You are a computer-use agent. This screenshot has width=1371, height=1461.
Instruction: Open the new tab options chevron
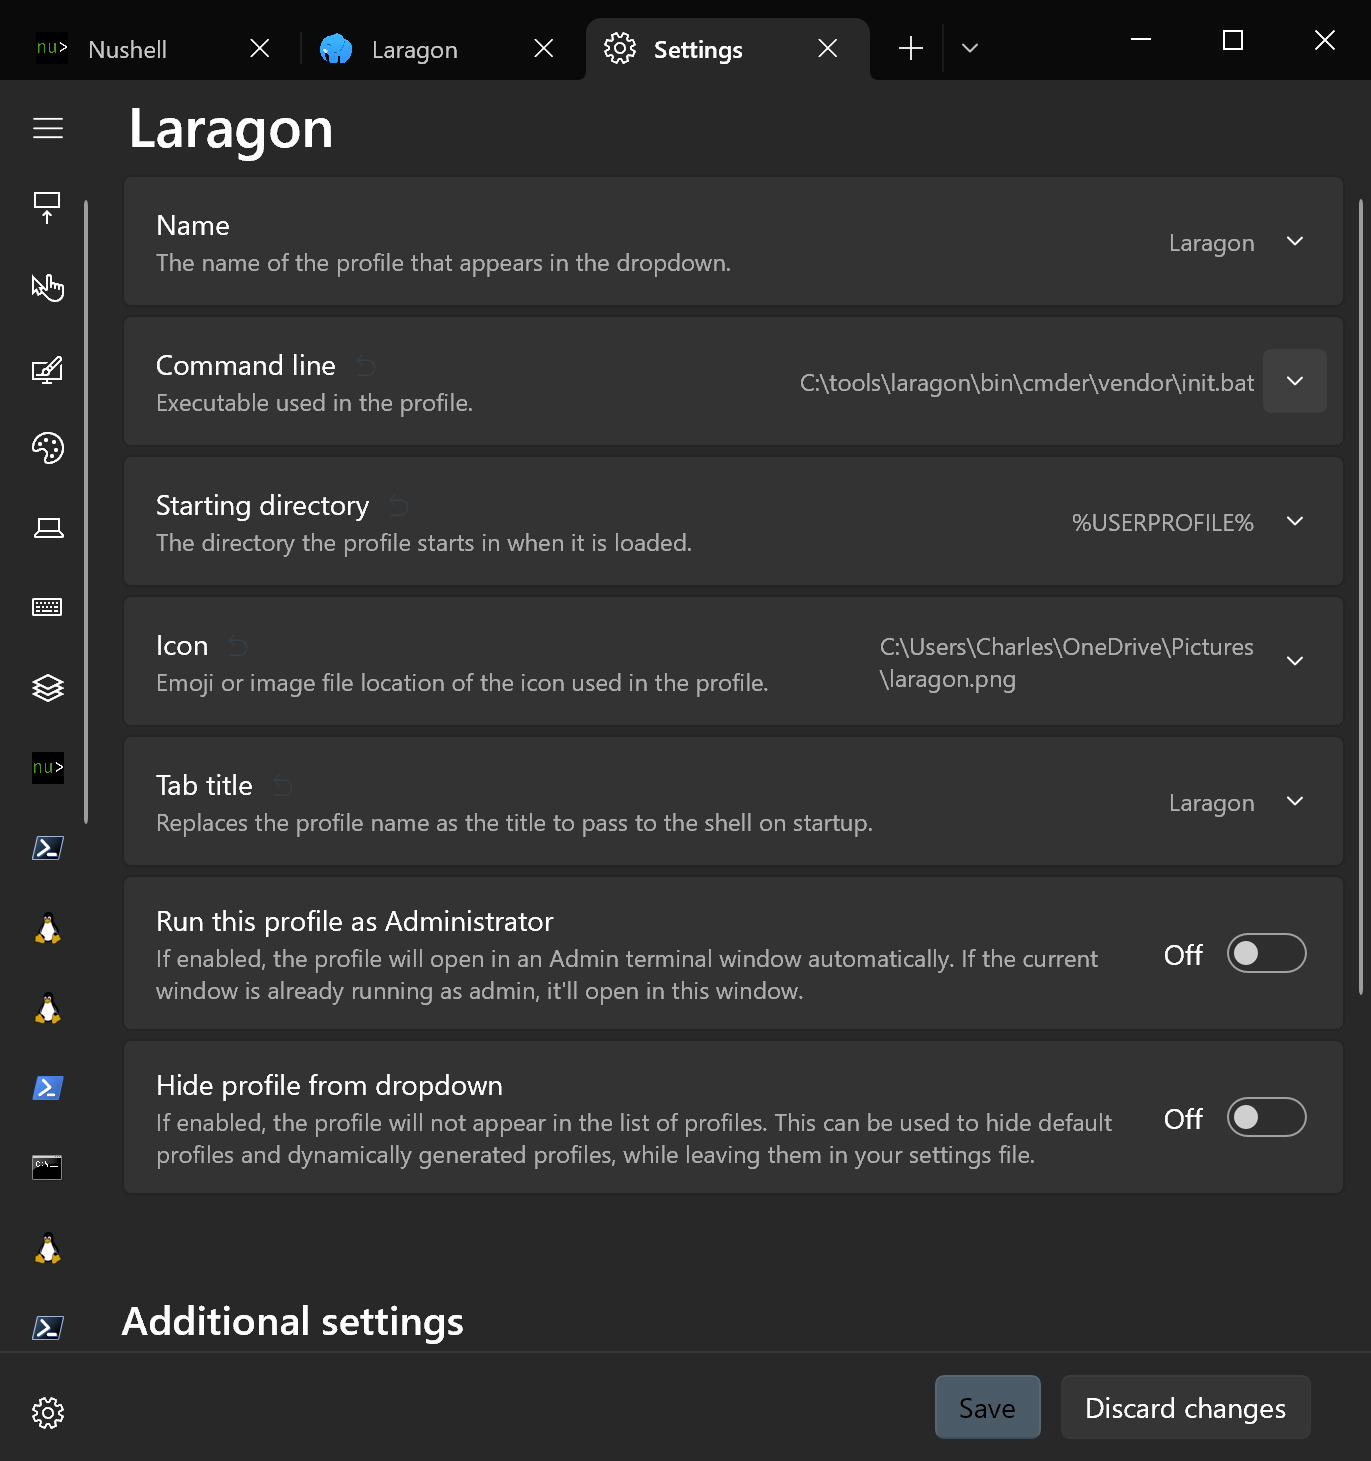(x=968, y=47)
